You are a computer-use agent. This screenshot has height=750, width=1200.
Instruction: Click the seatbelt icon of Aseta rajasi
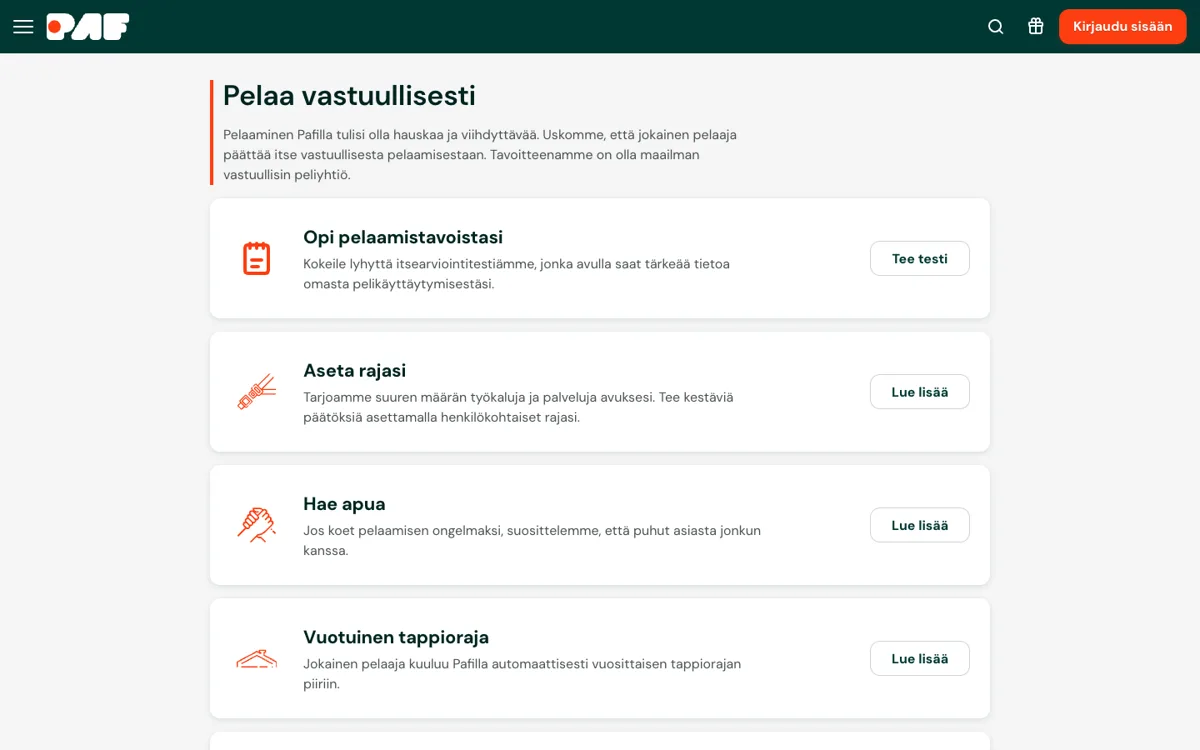(x=257, y=392)
